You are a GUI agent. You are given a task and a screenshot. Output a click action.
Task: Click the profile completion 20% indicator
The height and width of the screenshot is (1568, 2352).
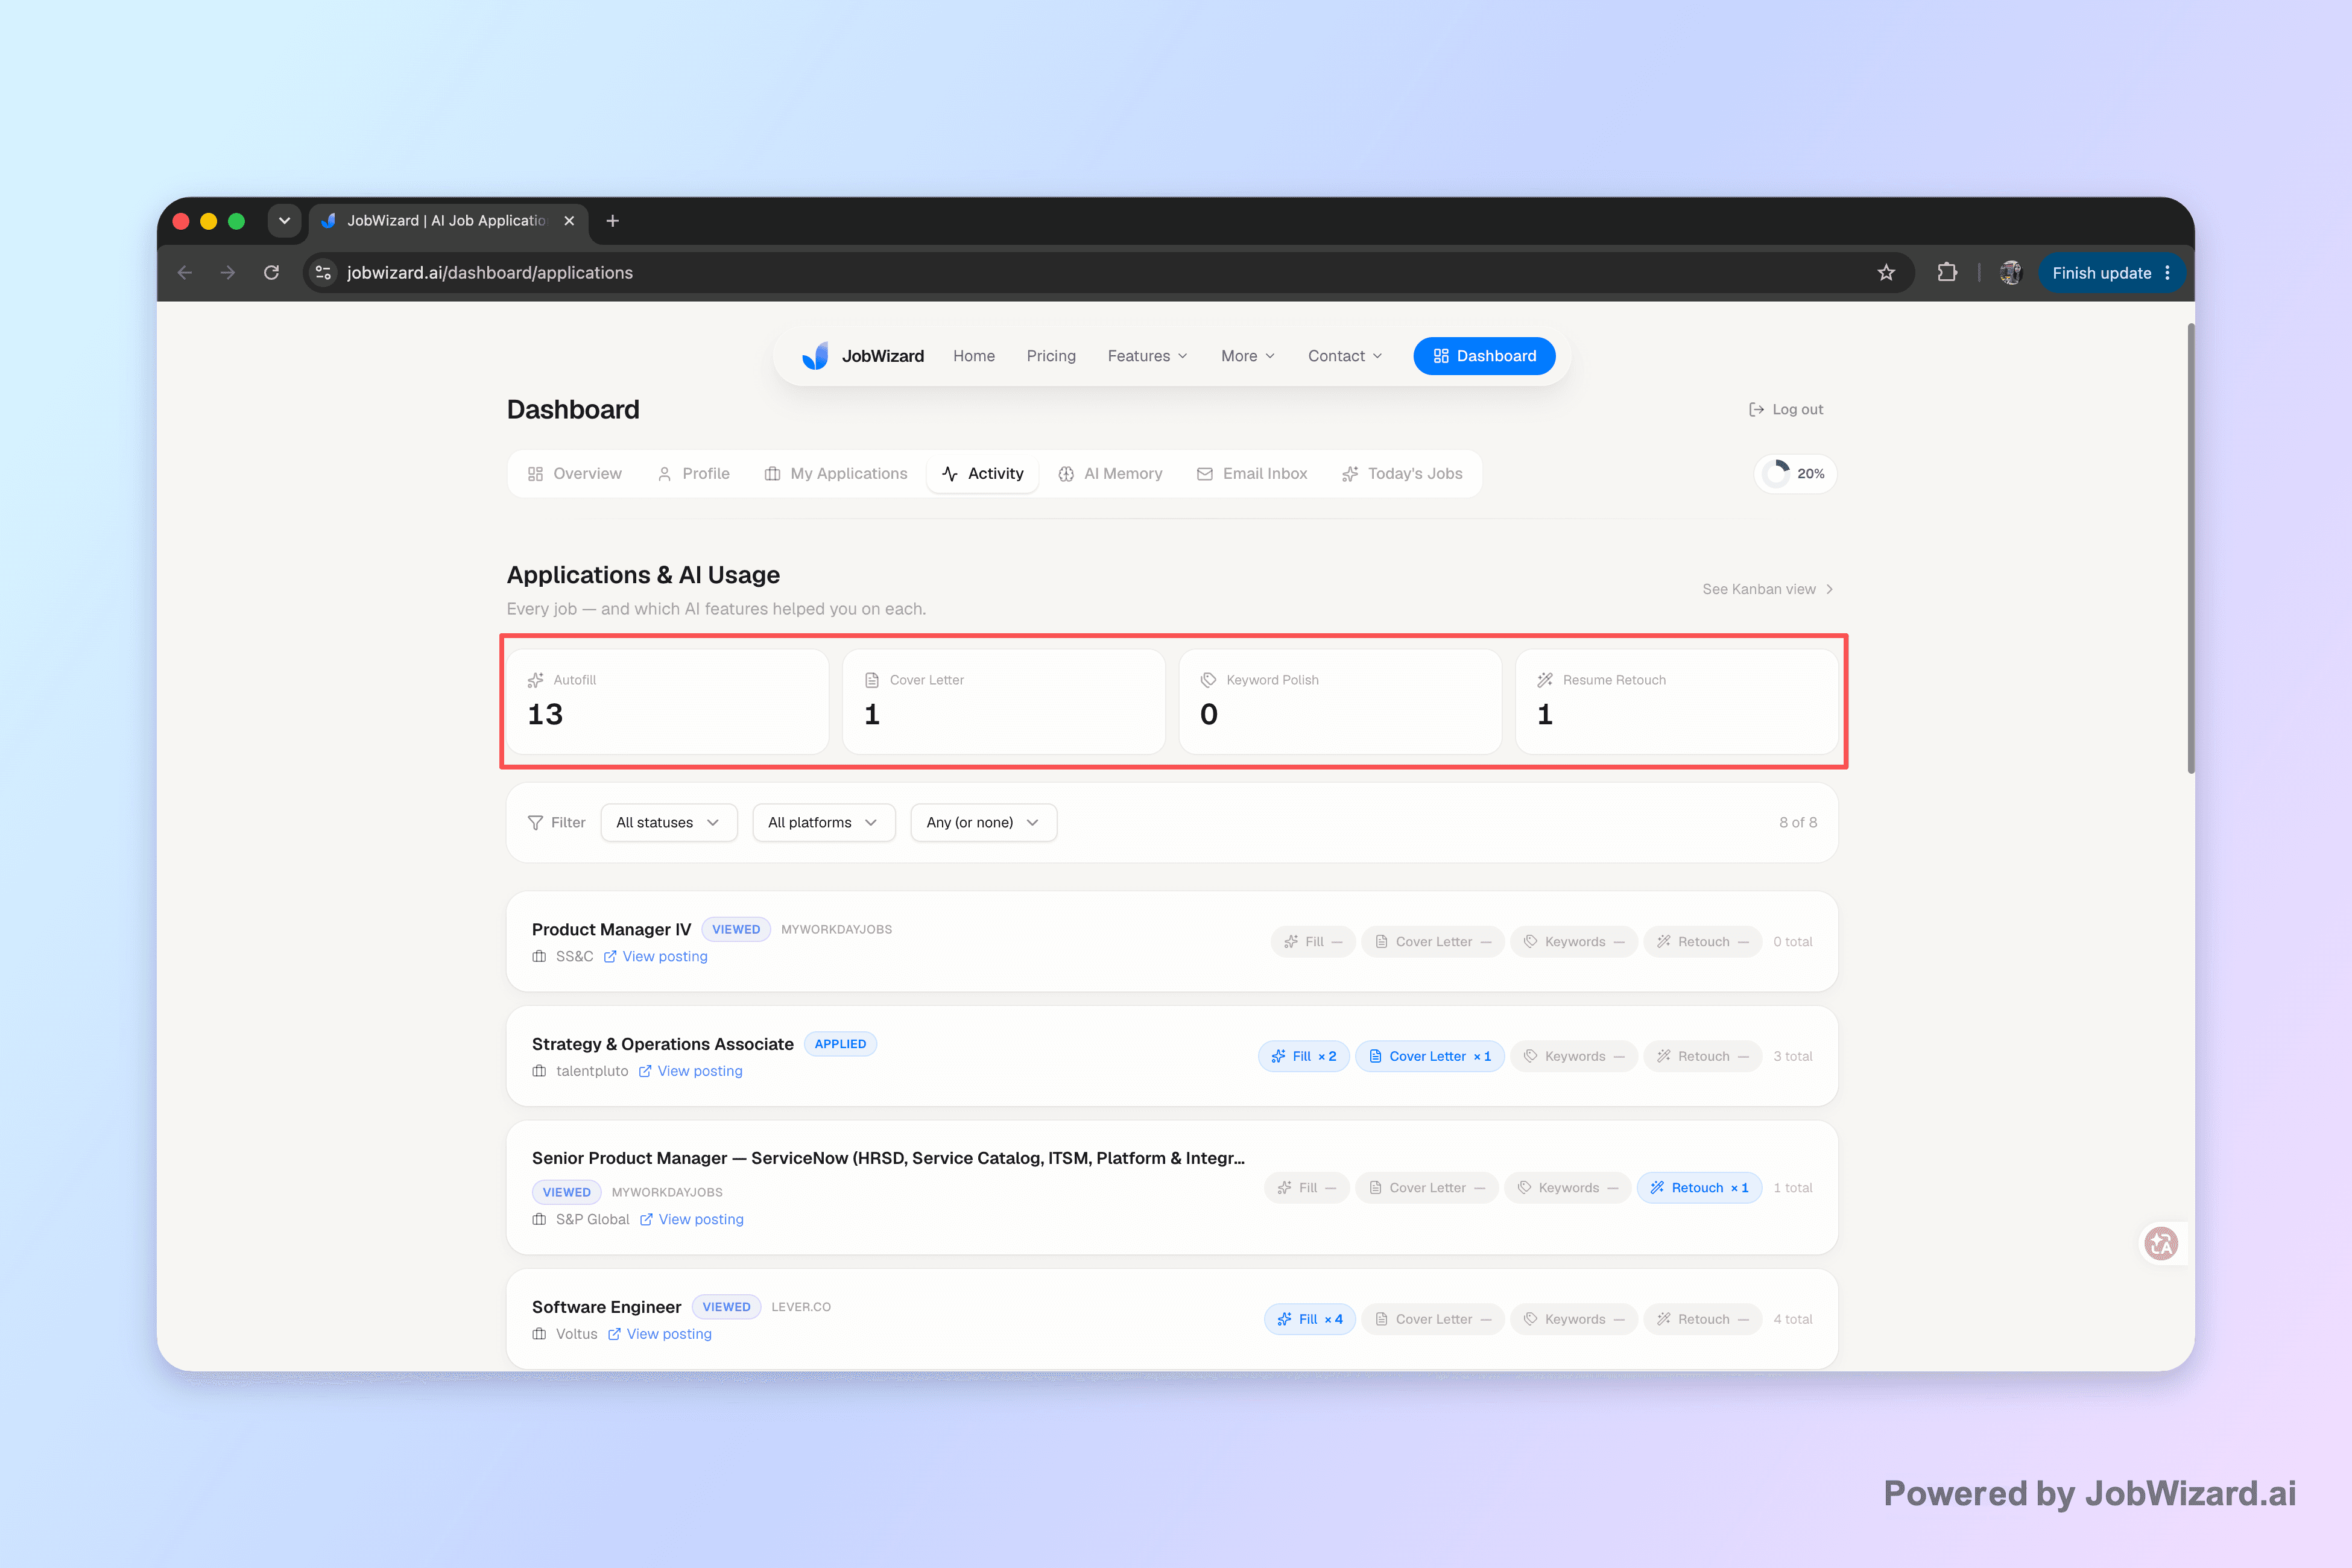(x=1796, y=474)
